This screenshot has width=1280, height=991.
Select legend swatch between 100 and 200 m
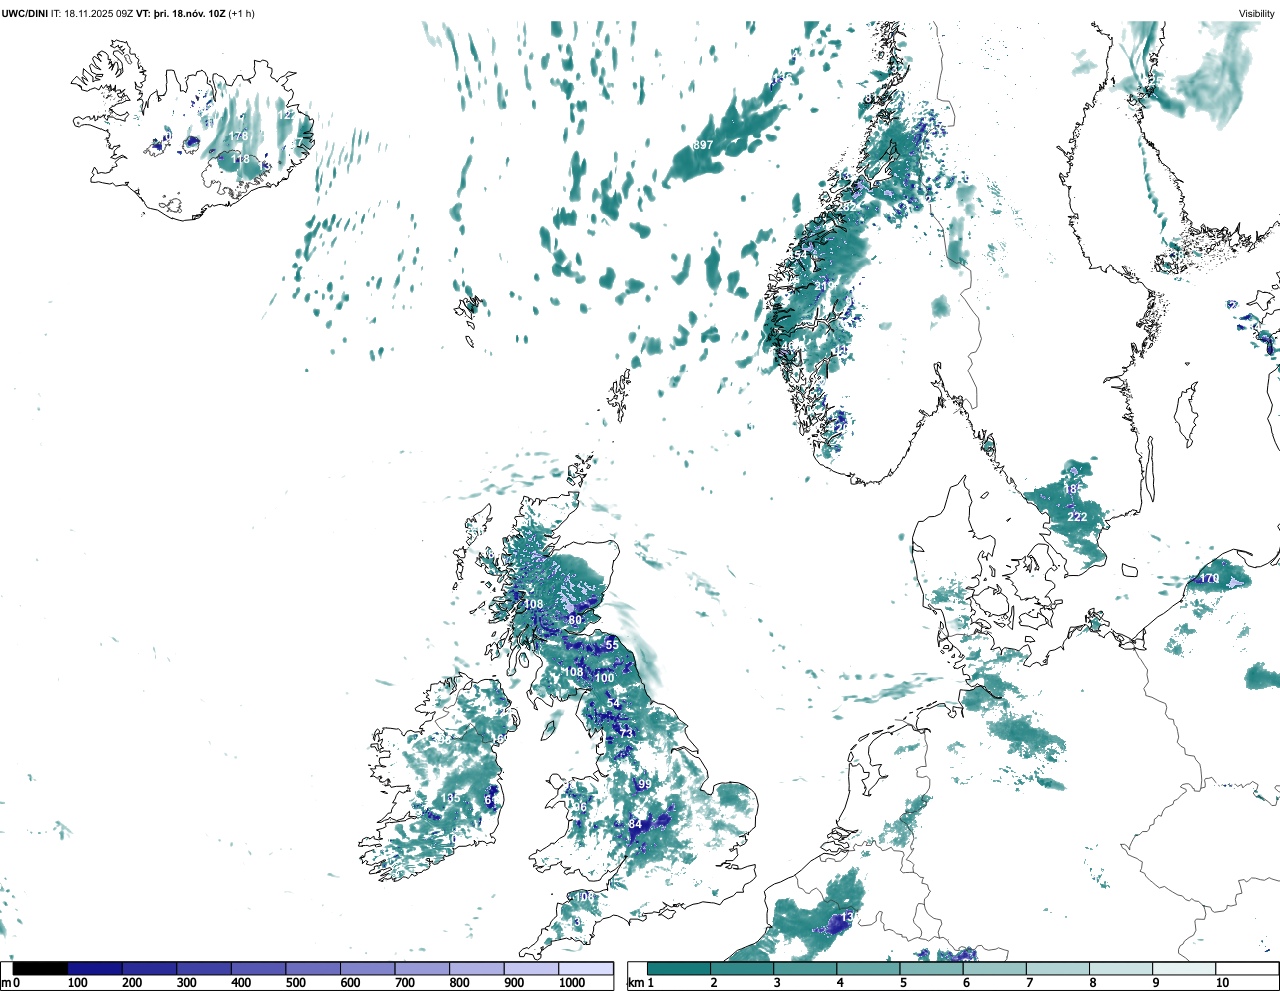95,969
